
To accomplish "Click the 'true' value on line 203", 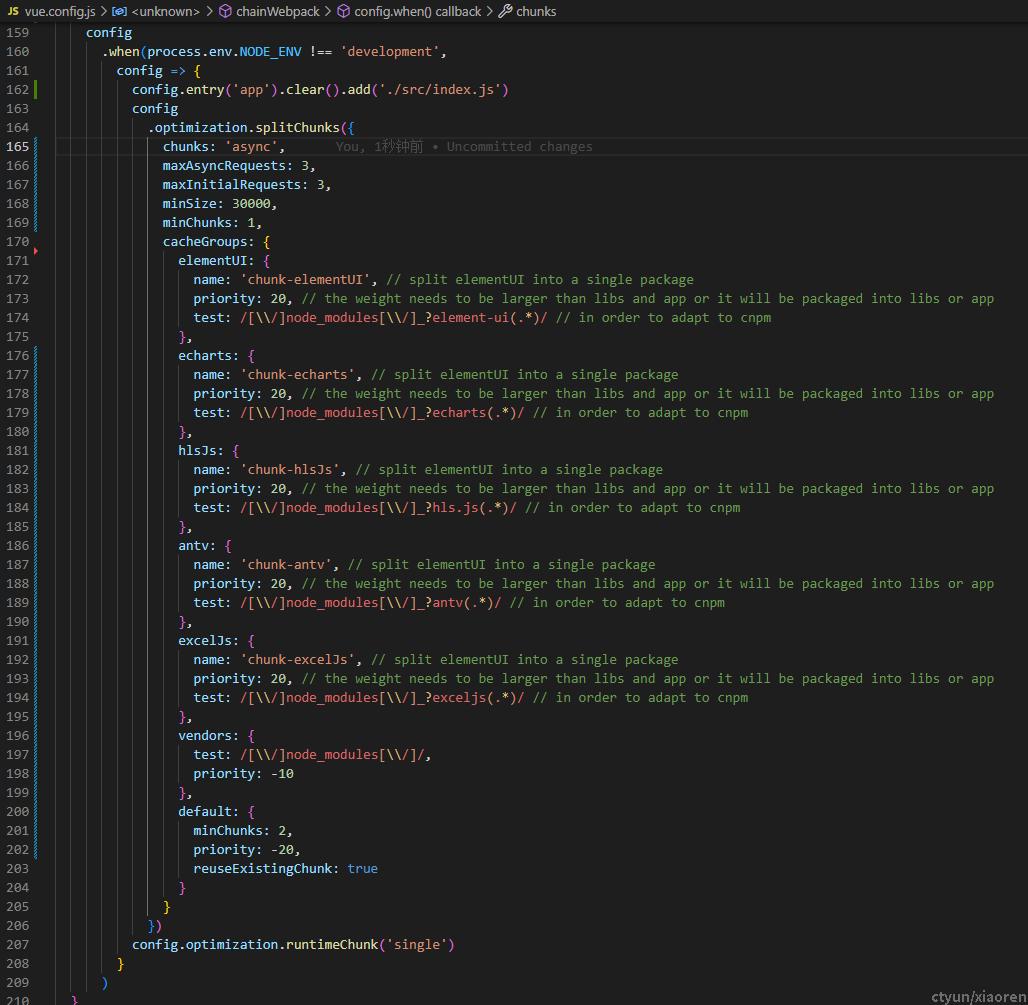I will (x=363, y=869).
